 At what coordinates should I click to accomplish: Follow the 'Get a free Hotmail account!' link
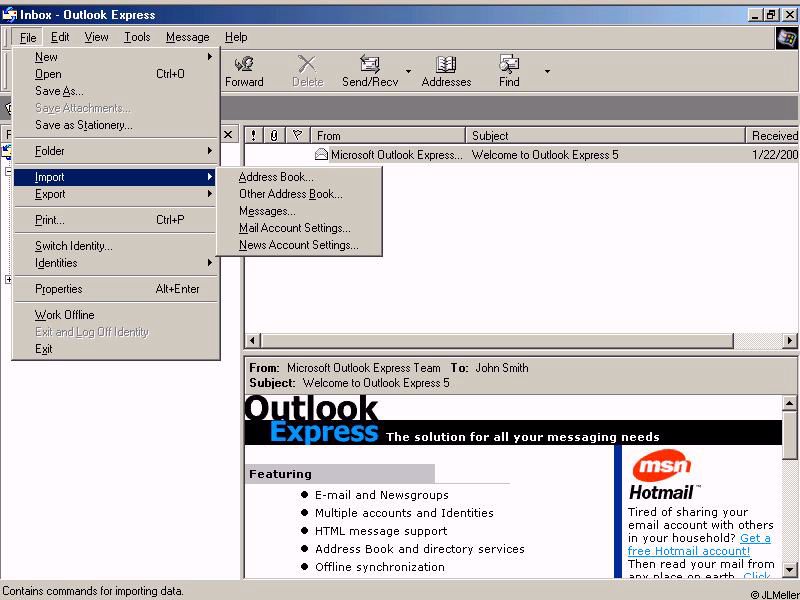(x=697, y=544)
